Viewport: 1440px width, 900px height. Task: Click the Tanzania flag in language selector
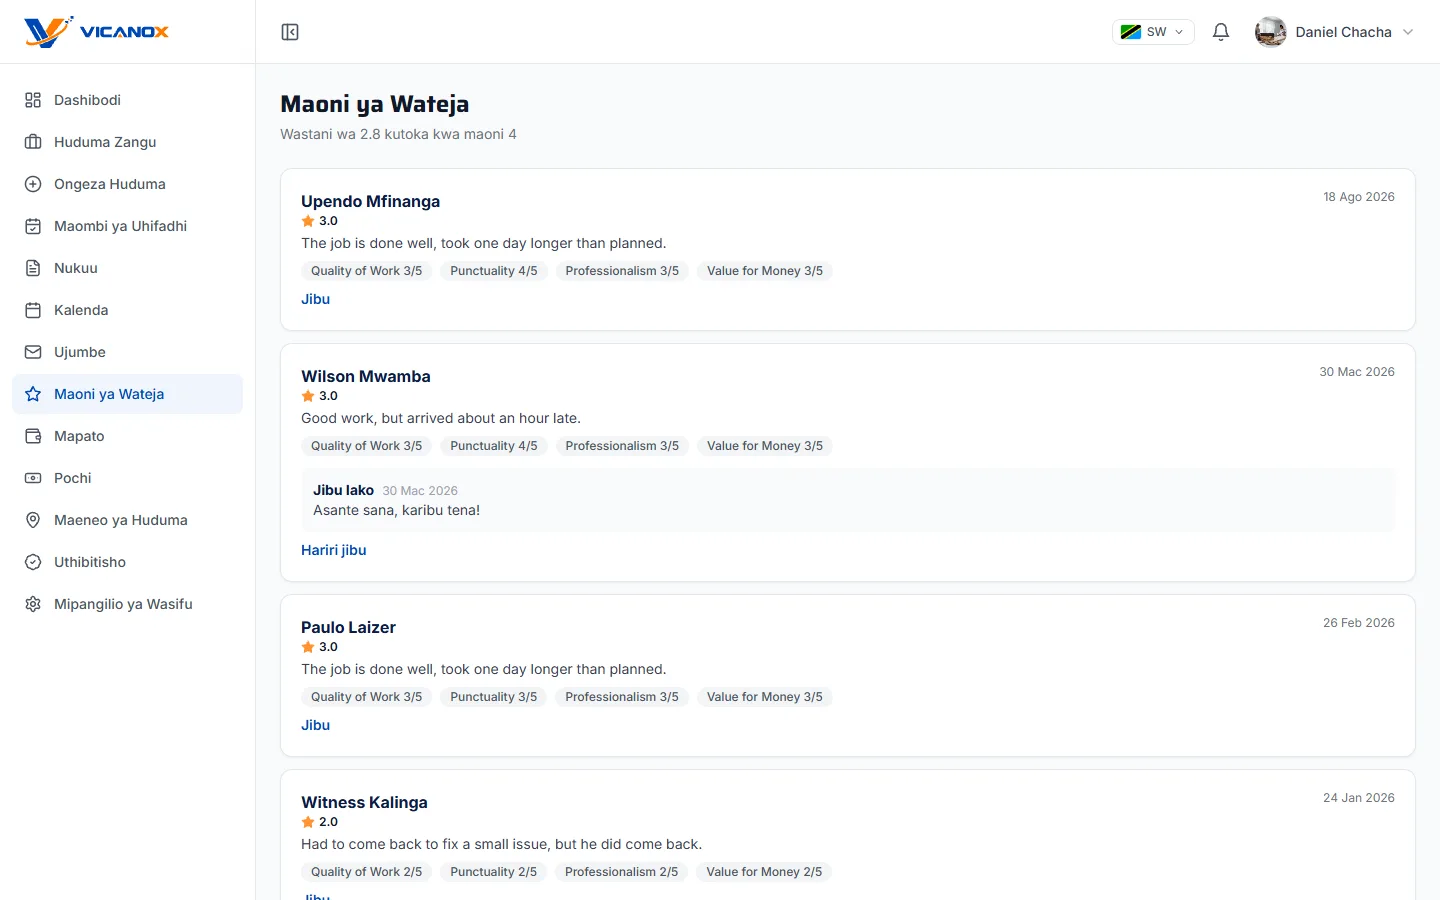(x=1131, y=32)
